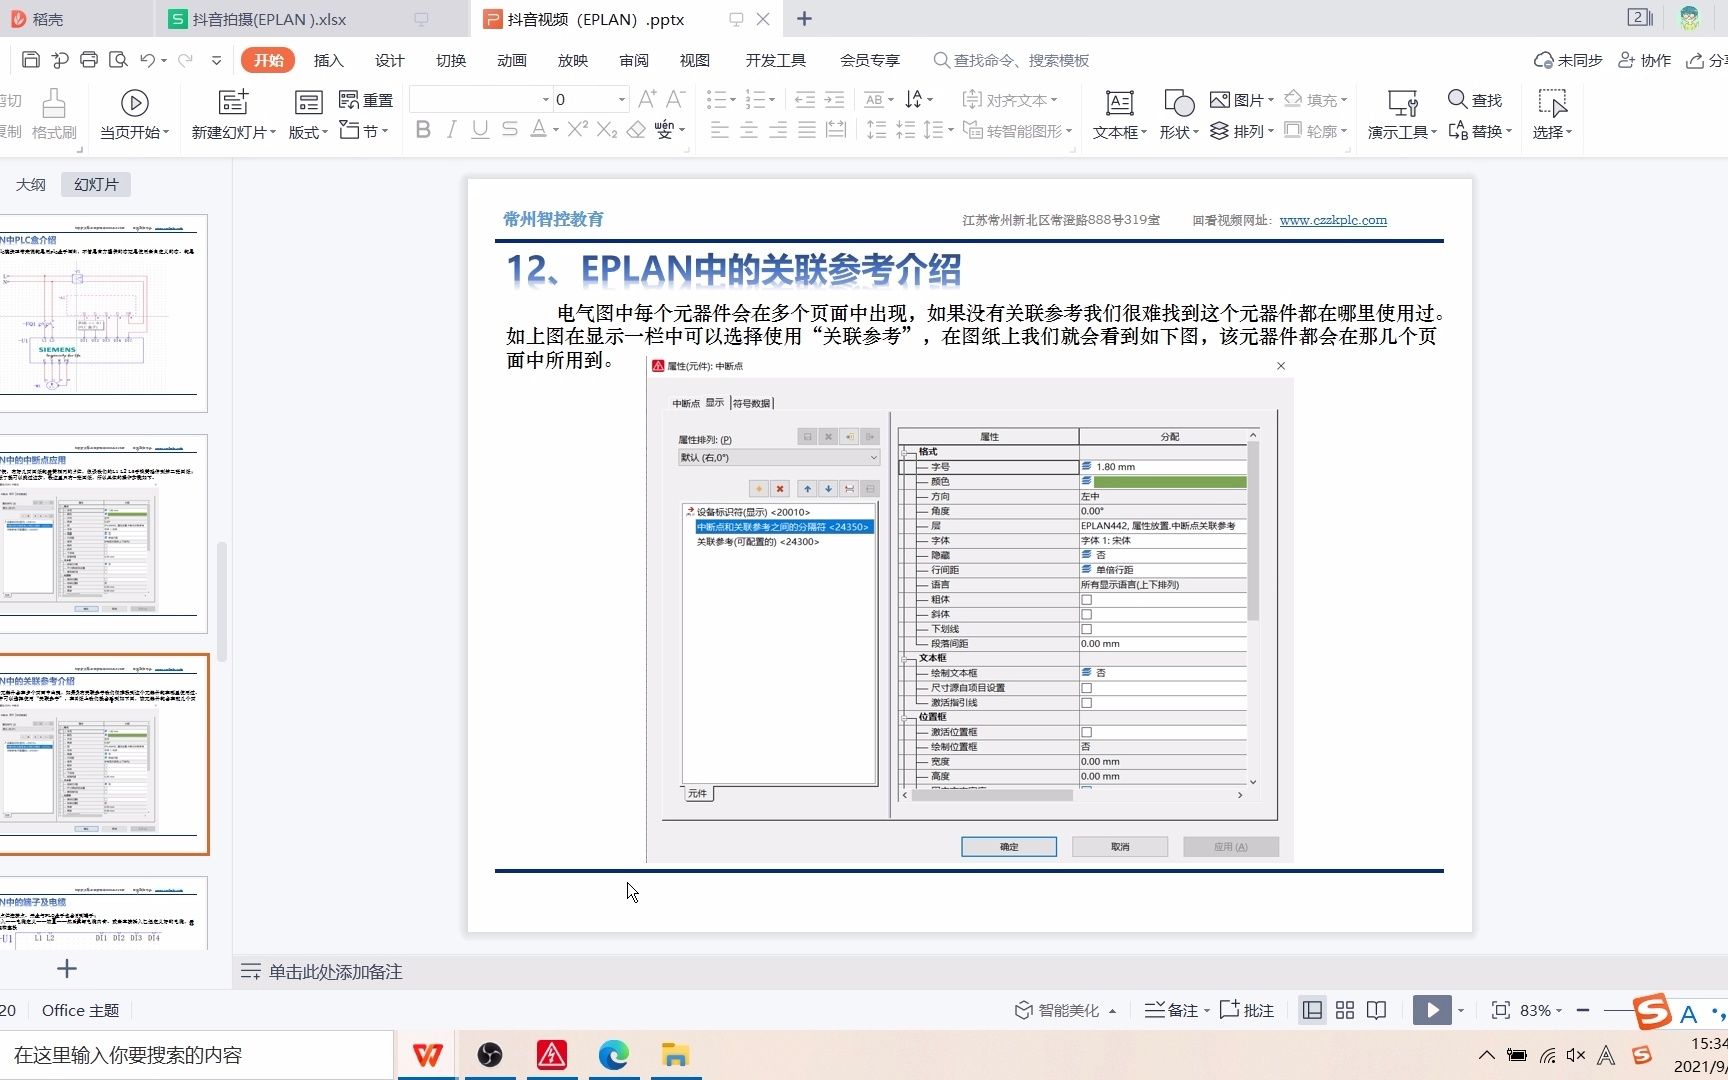This screenshot has width=1728, height=1080.
Task: Click the 重置 reset button
Action: (366, 100)
